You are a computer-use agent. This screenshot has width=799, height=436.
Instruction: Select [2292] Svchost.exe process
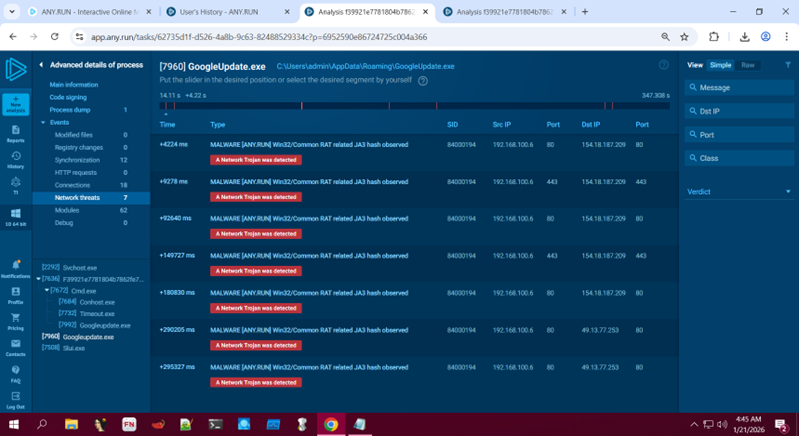coord(69,267)
